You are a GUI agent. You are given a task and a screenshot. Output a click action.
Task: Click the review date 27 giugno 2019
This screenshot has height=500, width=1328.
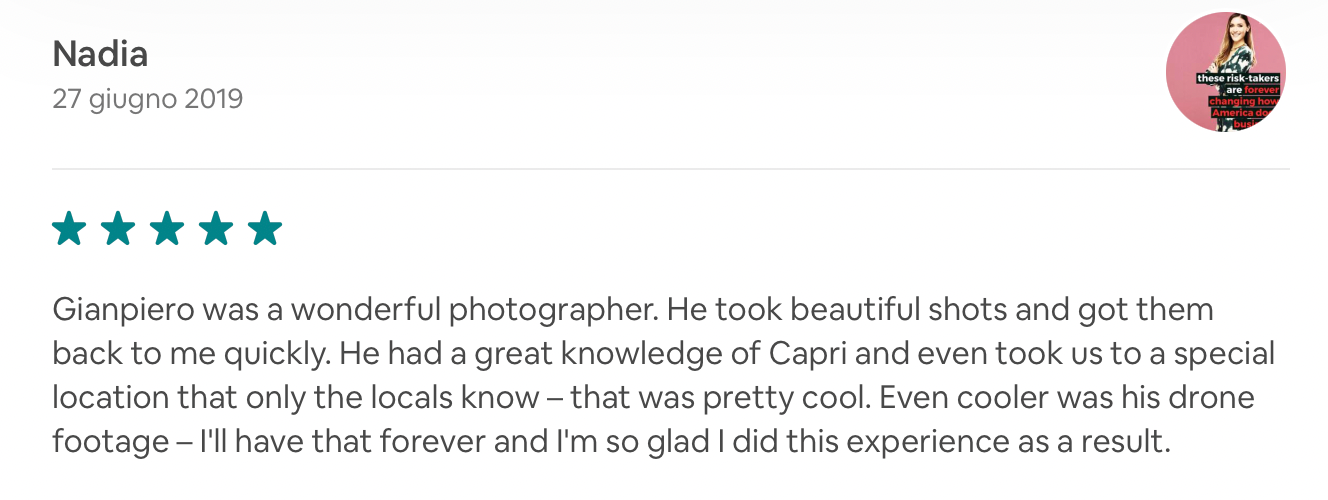pos(147,99)
